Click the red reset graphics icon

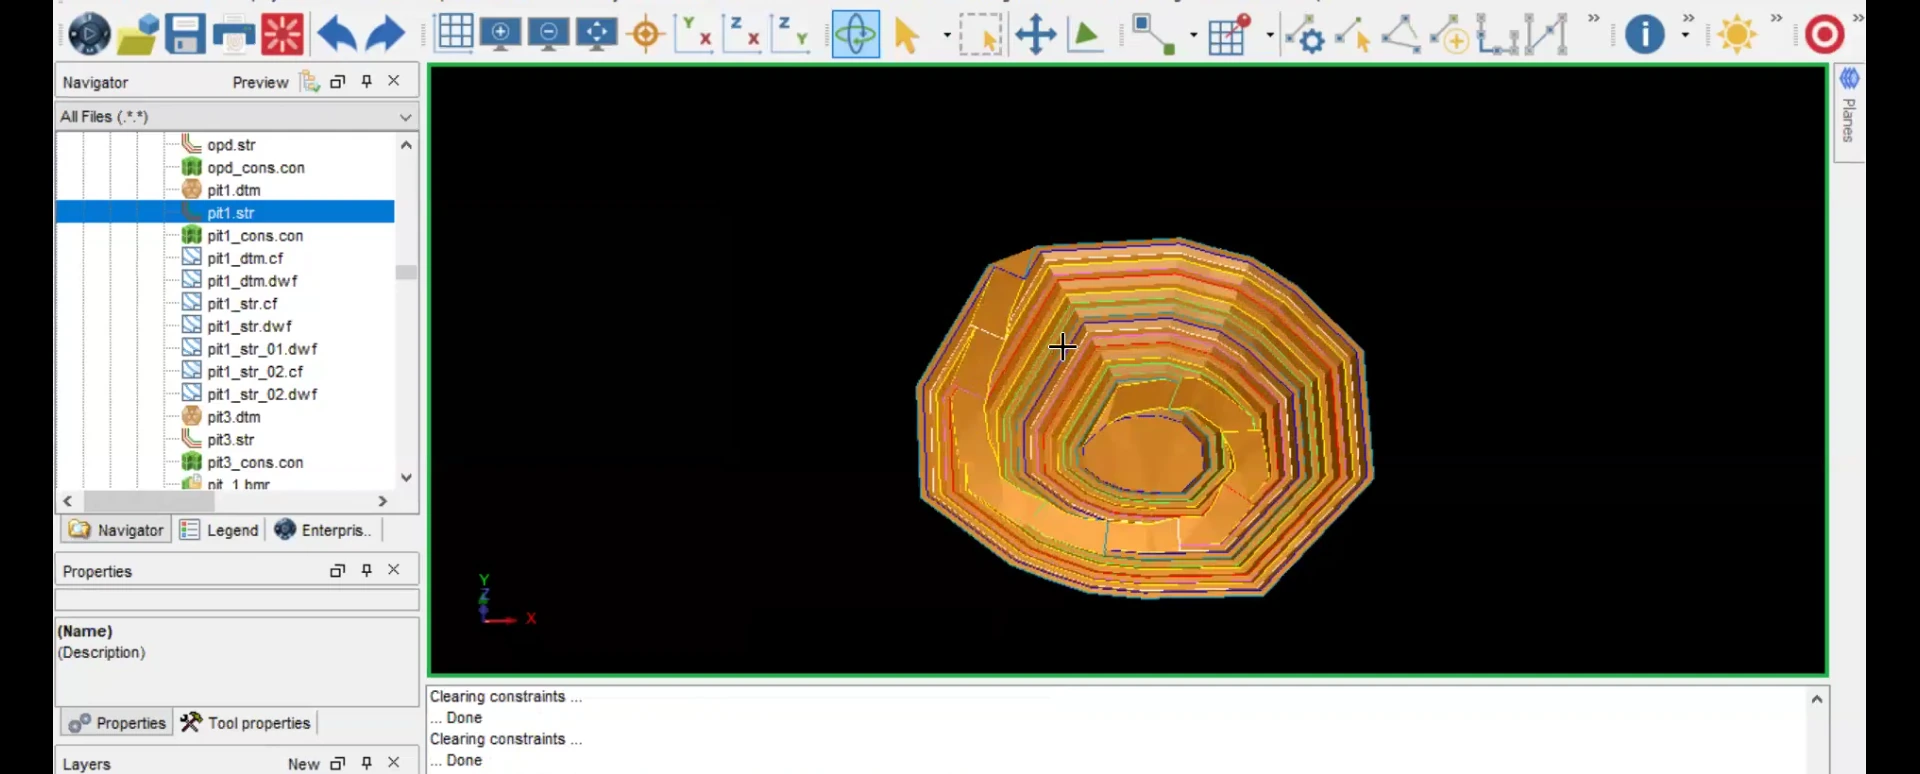click(282, 34)
